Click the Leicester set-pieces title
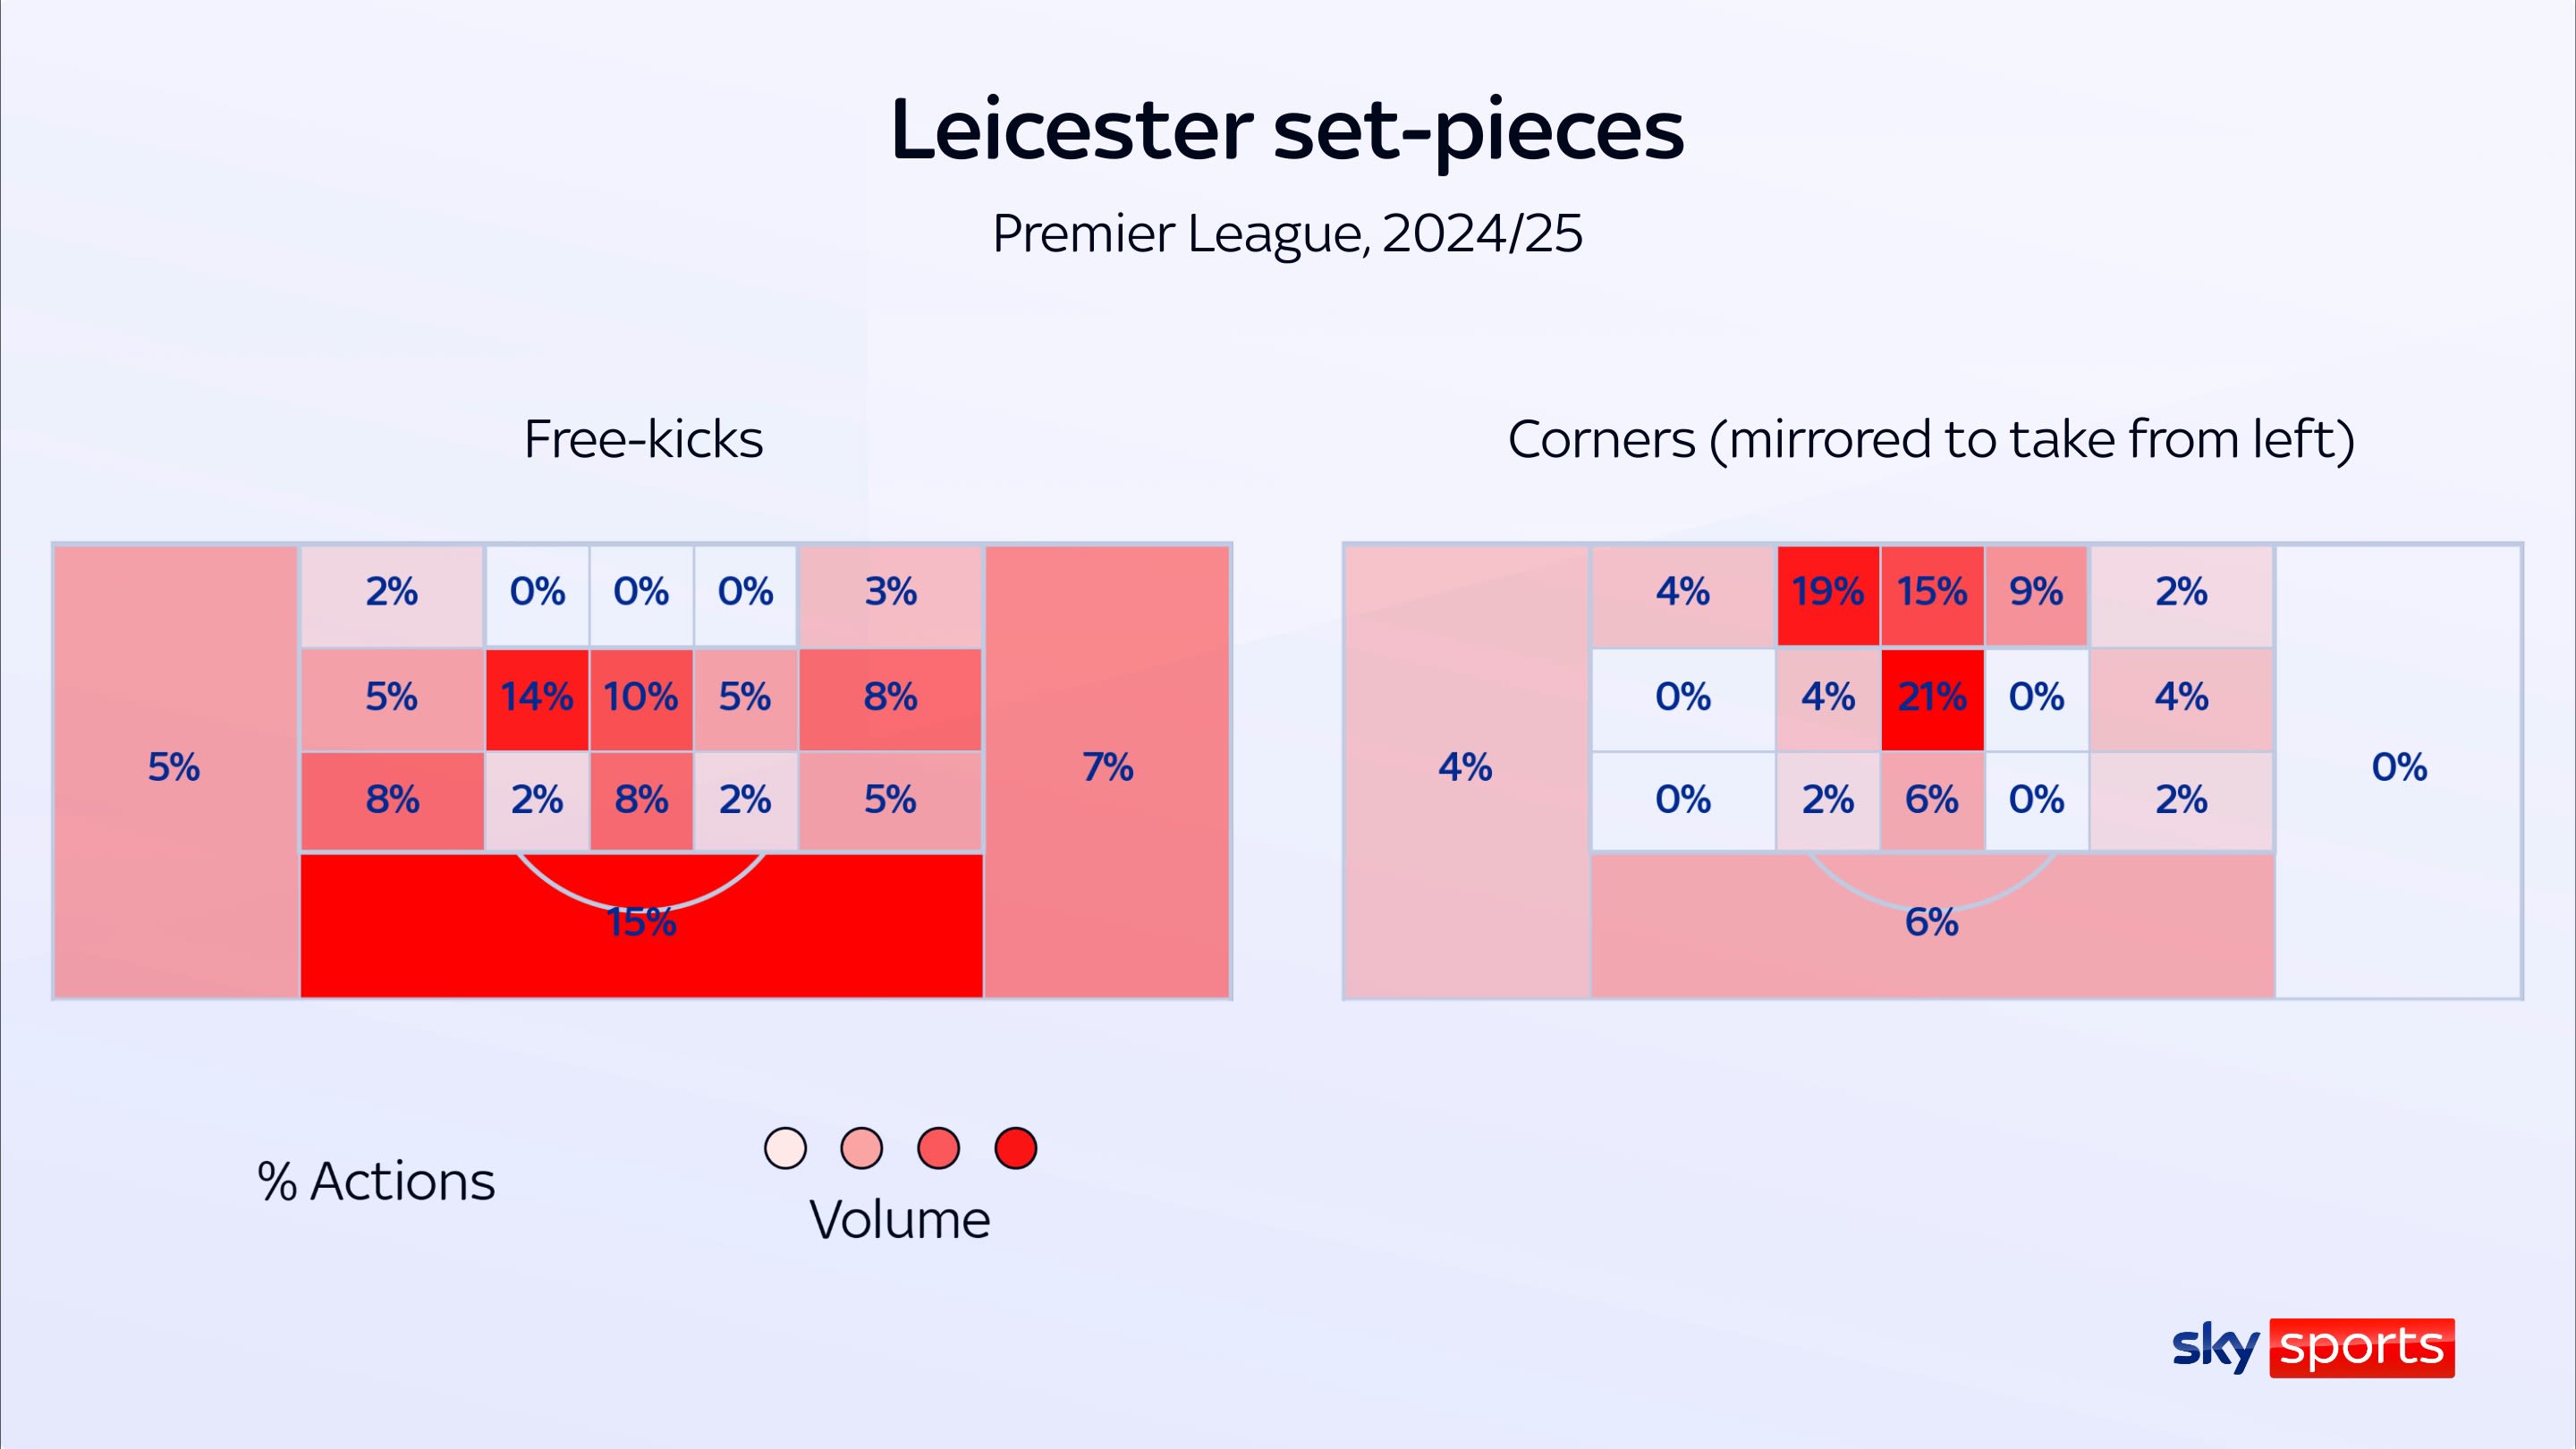 (x=1287, y=130)
